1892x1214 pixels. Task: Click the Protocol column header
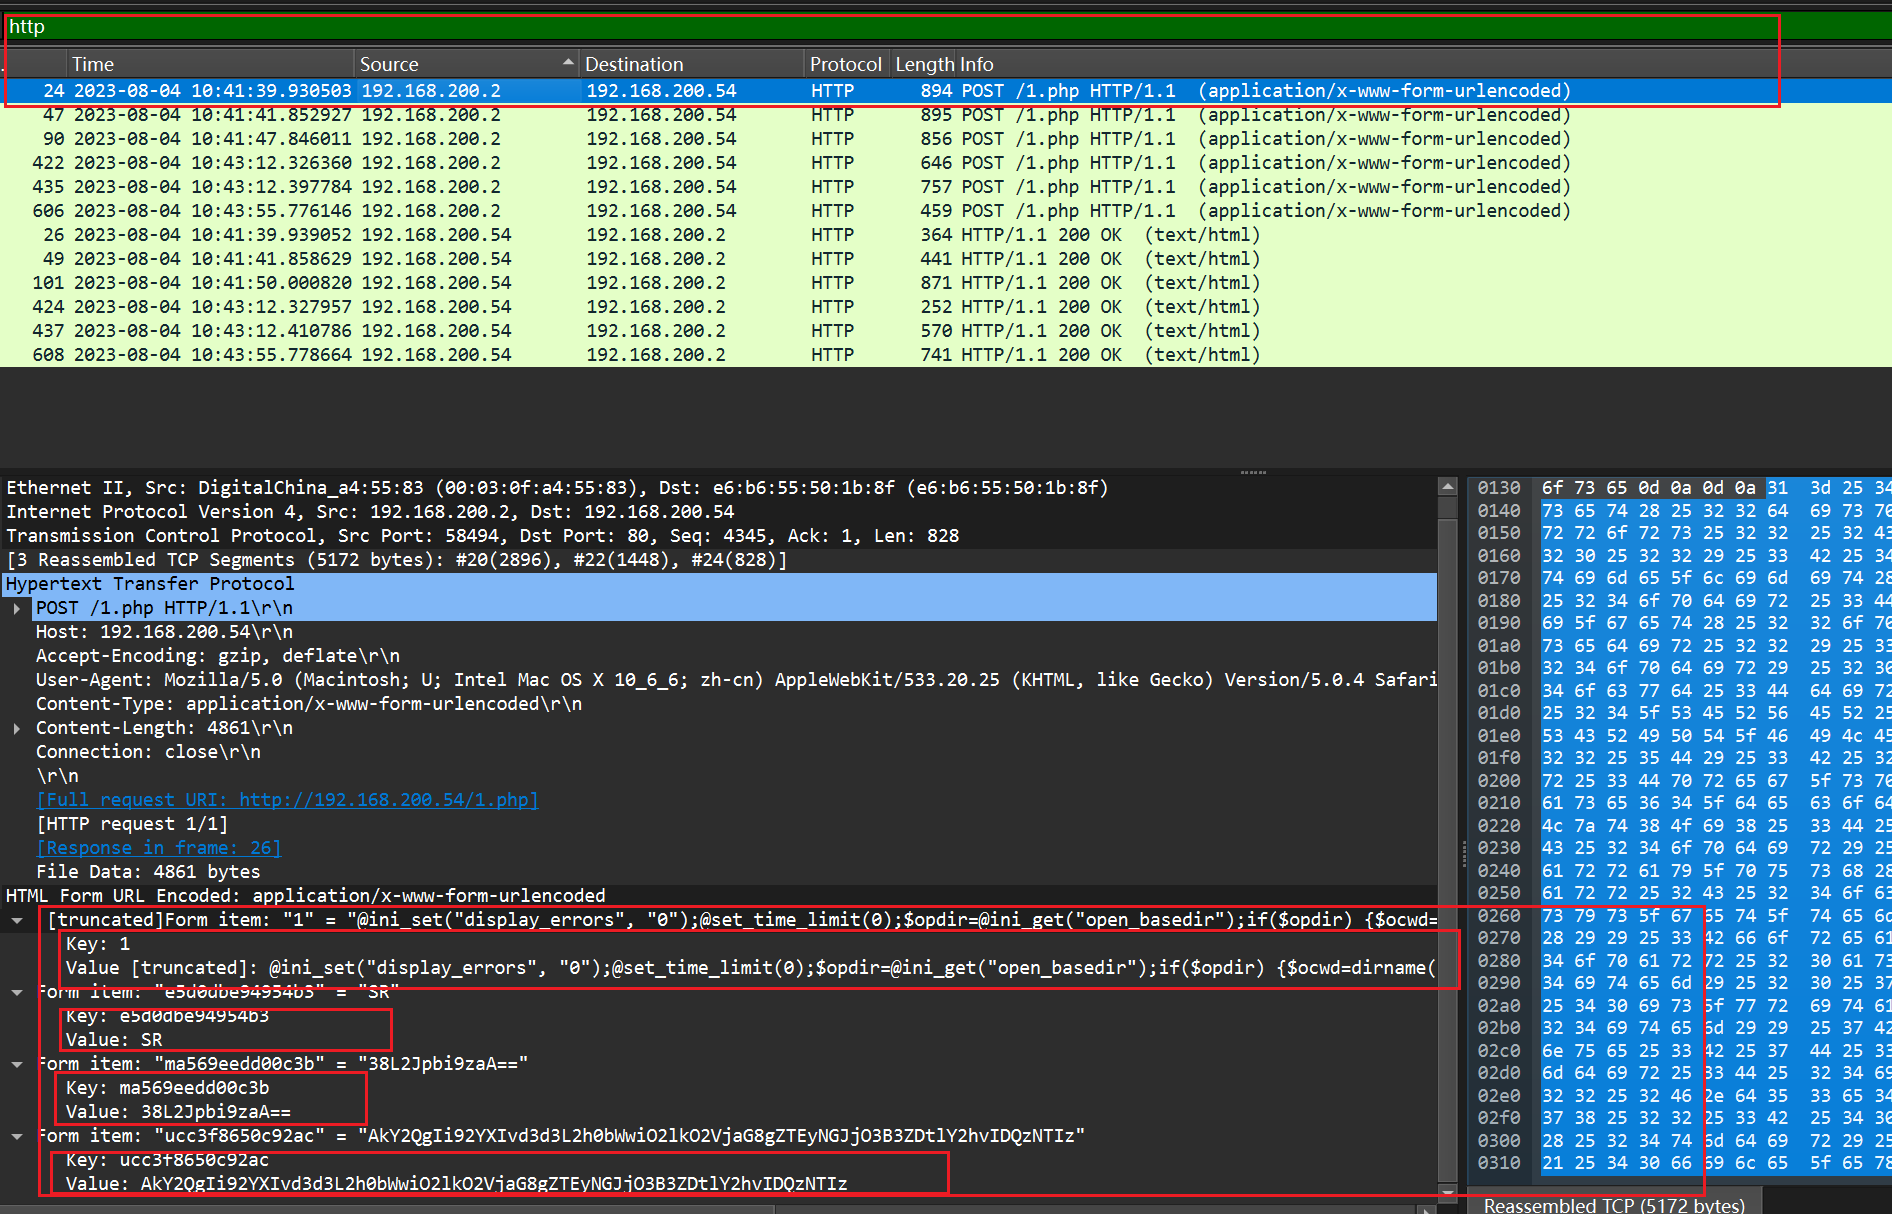(x=846, y=64)
